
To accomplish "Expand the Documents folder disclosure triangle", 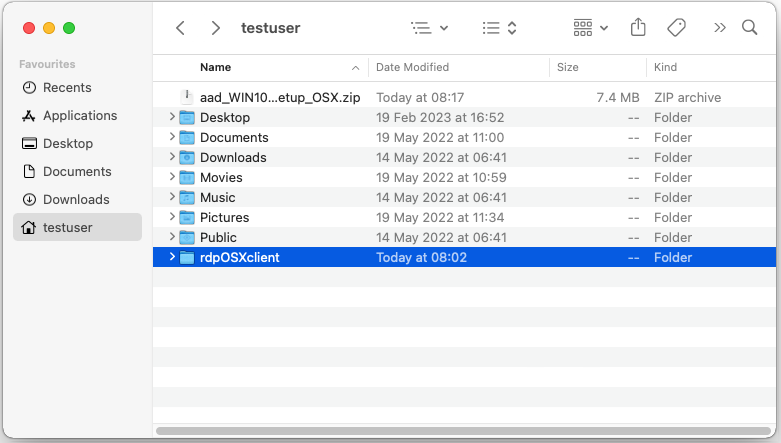I will 172,137.
